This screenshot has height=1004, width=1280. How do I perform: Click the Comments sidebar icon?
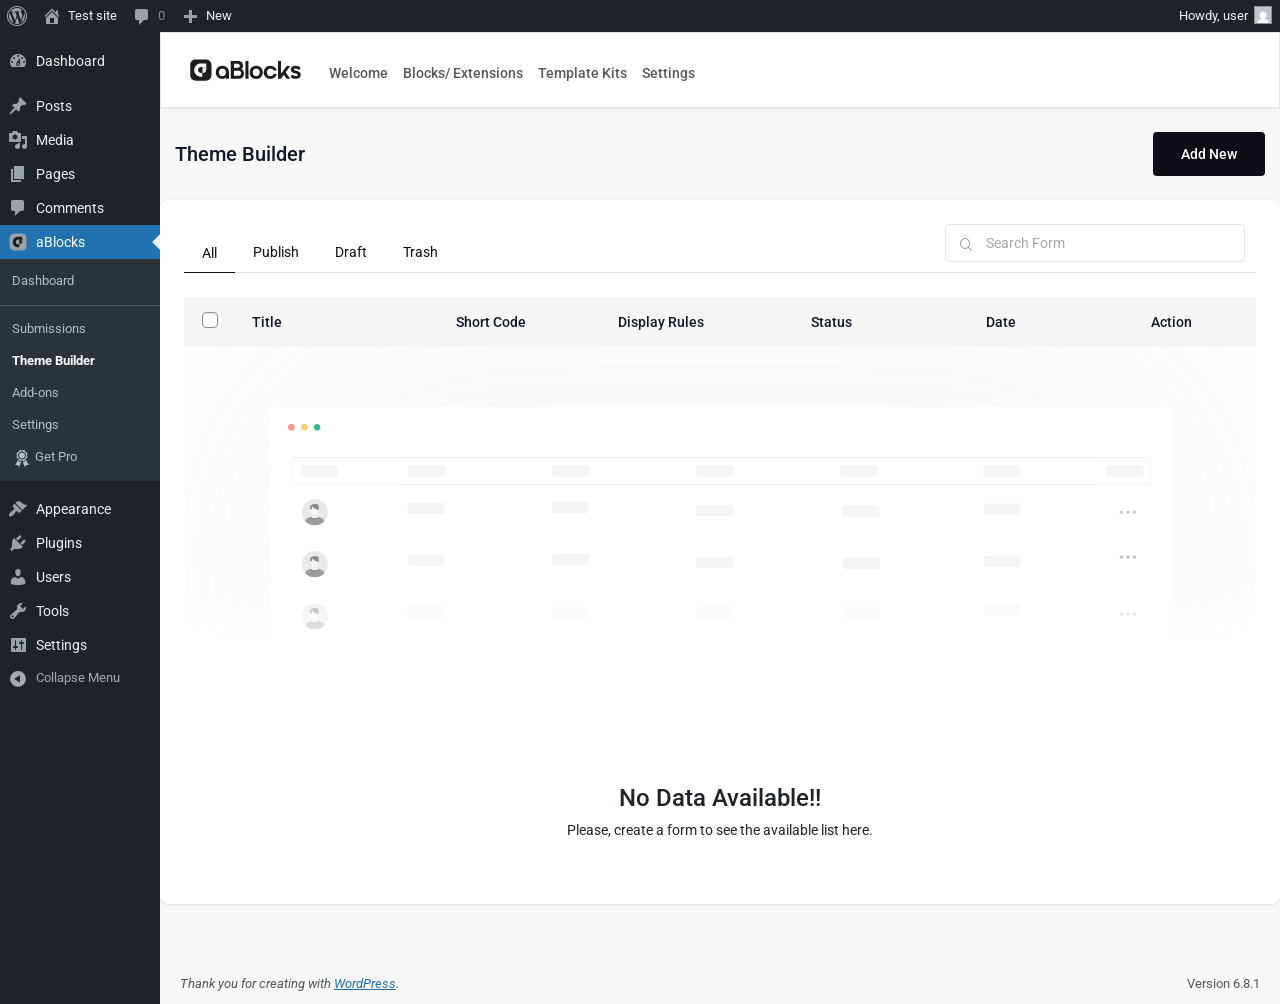tap(18, 208)
